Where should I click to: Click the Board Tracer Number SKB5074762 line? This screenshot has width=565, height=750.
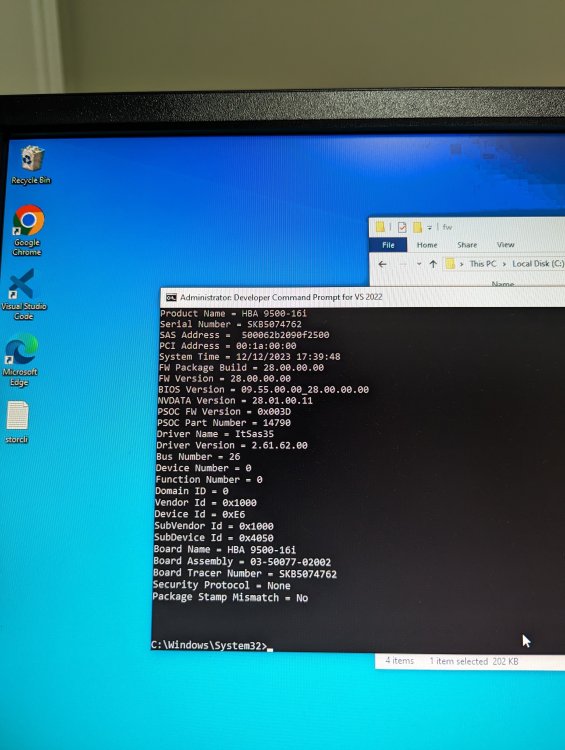[x=244, y=573]
